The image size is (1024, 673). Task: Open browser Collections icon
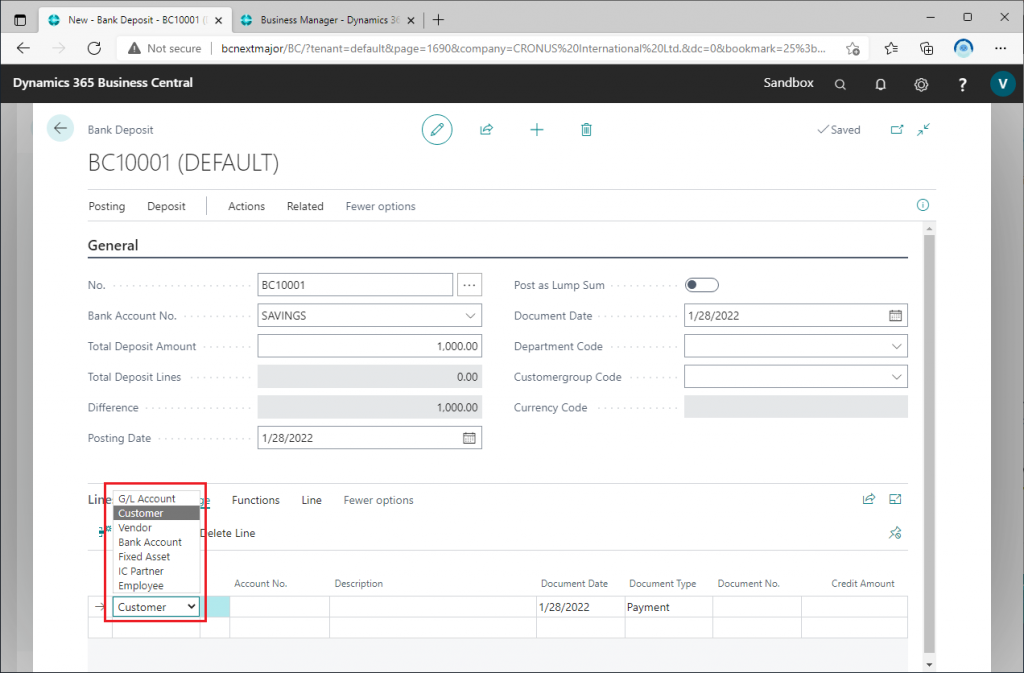(927, 48)
